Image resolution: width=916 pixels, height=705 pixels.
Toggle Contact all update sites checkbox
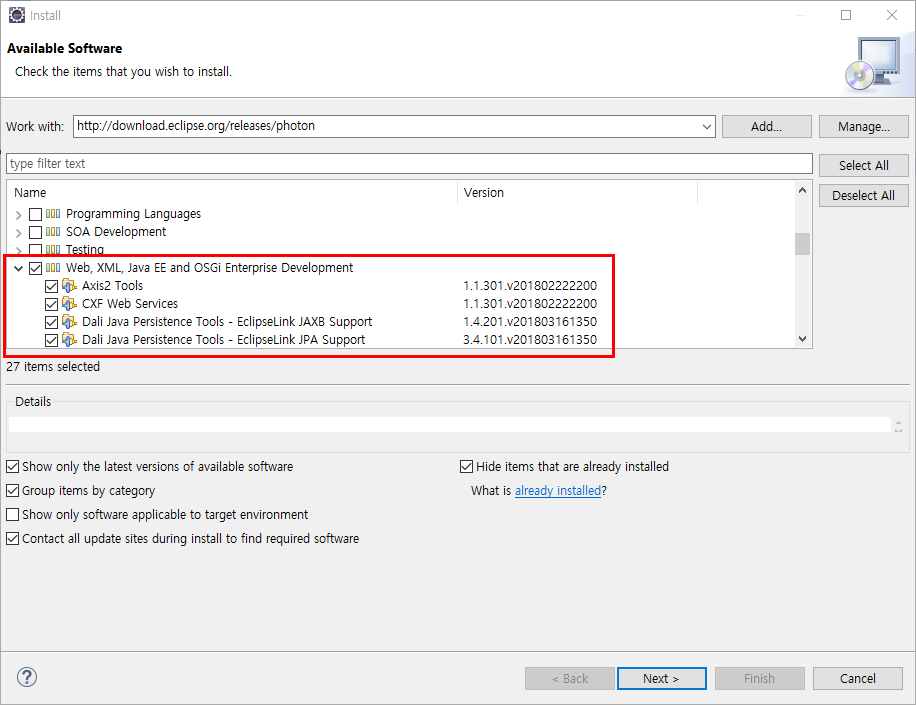tap(12, 539)
